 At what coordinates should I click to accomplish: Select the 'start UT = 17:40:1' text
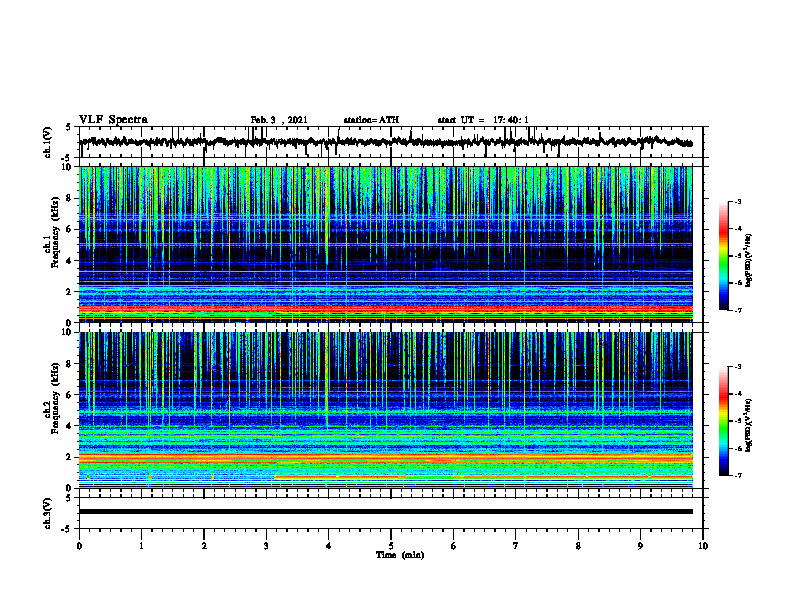(483, 120)
